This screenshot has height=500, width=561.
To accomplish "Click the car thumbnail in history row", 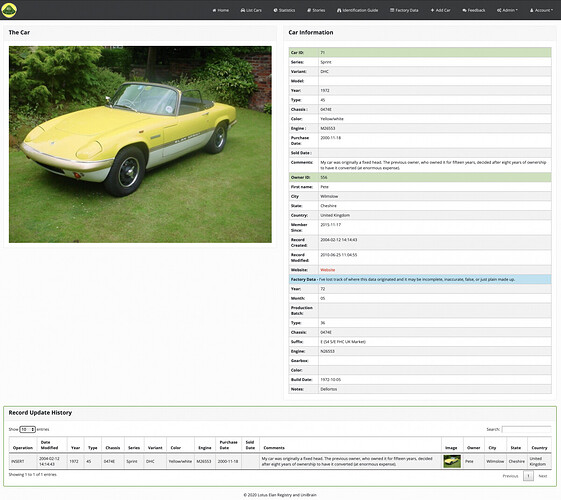I will tap(452, 461).
